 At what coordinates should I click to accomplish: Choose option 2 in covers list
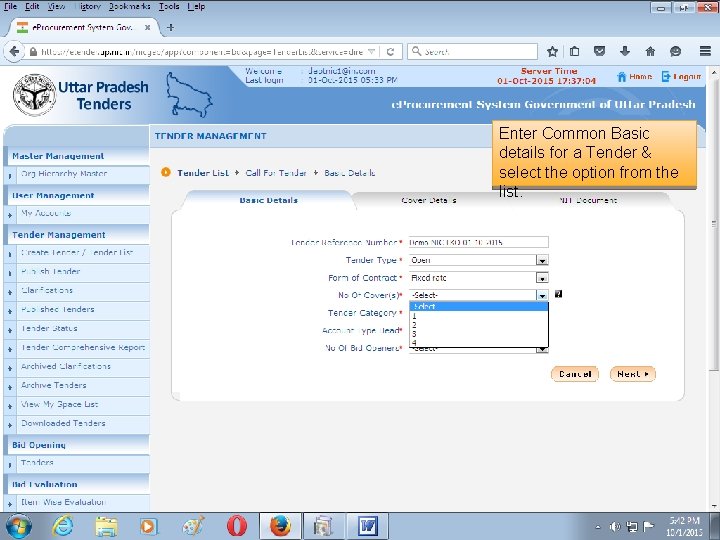point(478,325)
